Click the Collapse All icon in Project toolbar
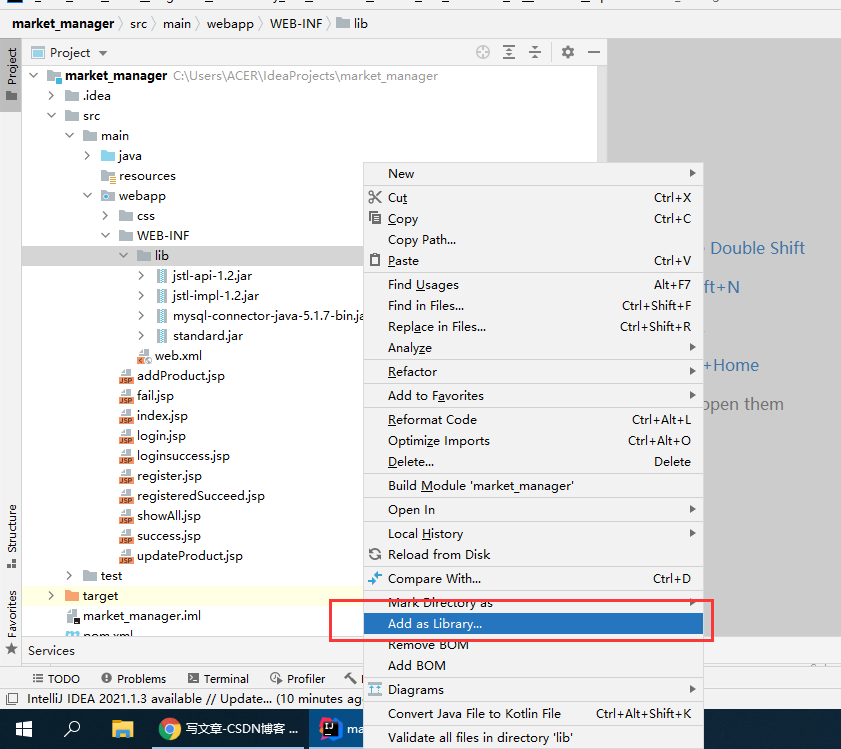This screenshot has height=749, width=841. 535,52
